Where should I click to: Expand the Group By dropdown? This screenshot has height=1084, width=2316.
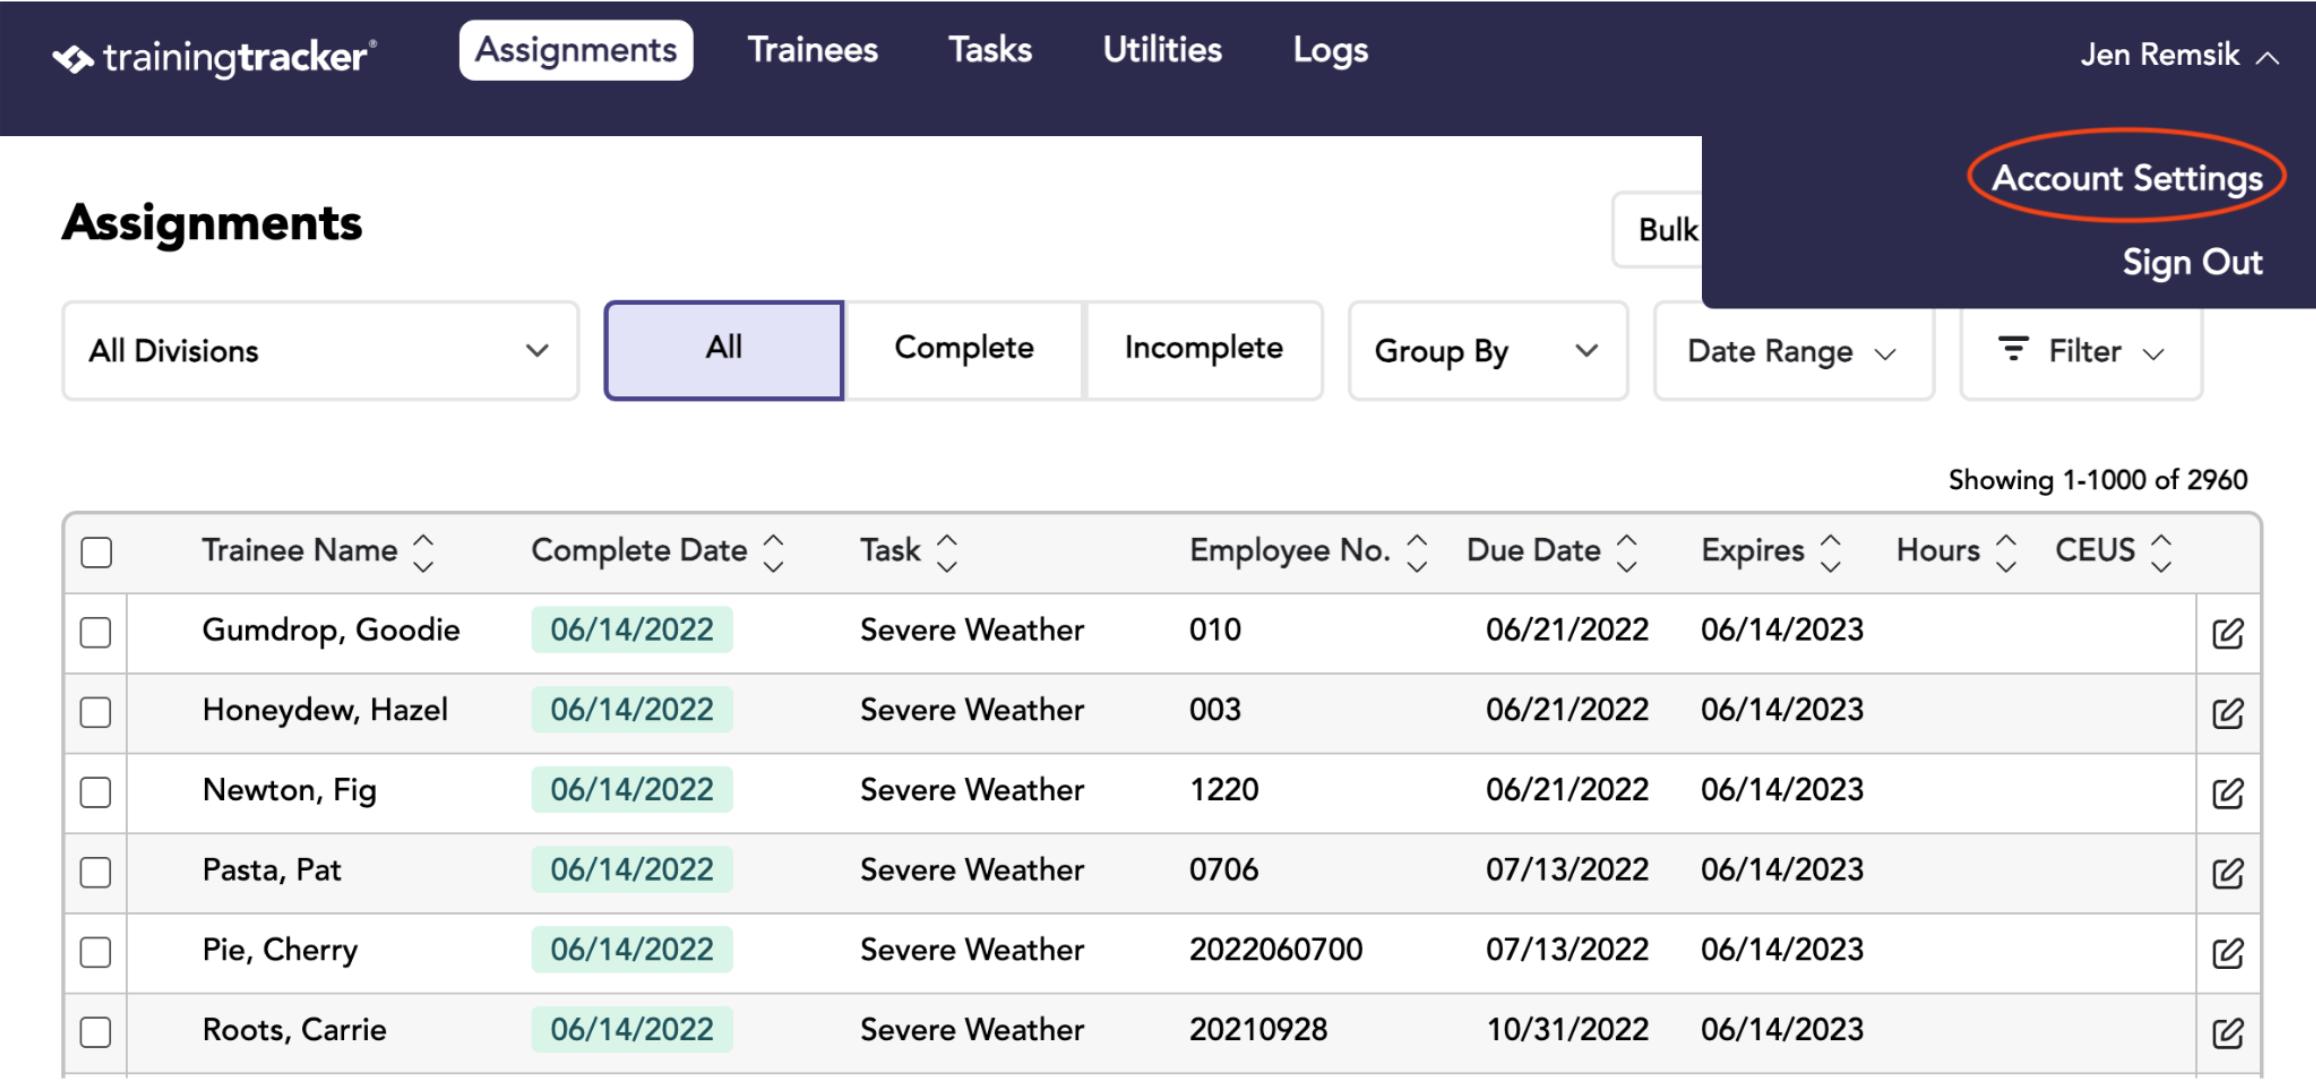coord(1487,351)
